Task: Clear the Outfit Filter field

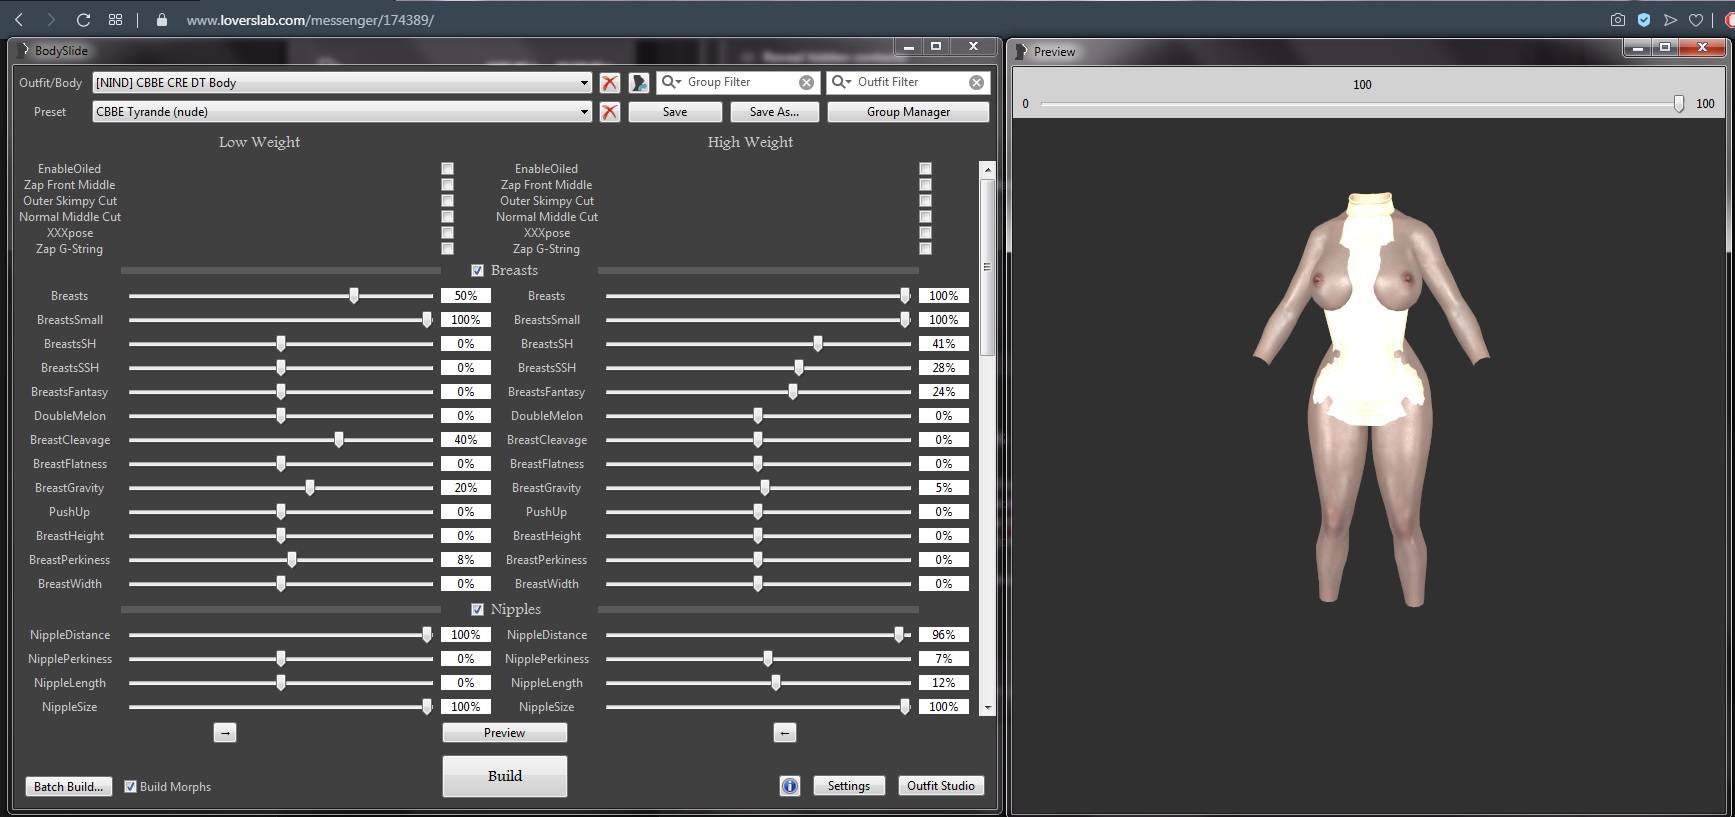Action: [x=977, y=83]
